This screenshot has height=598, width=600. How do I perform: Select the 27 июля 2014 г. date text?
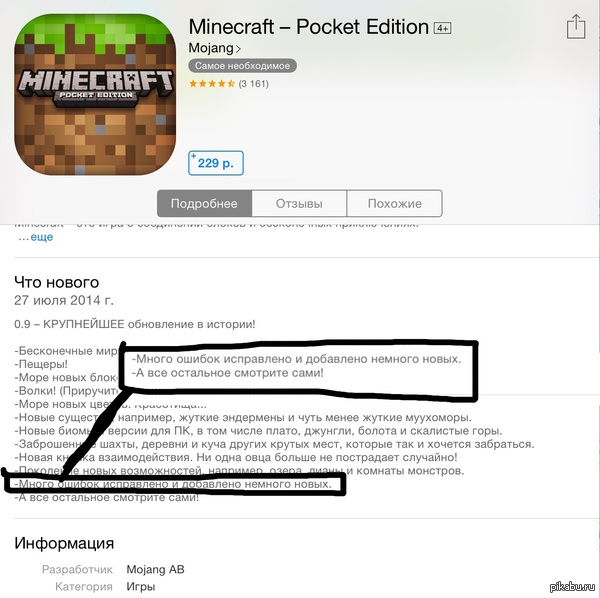point(64,300)
